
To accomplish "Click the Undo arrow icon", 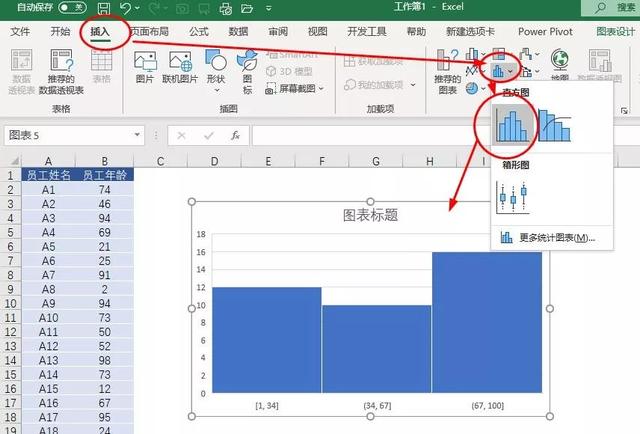I will coord(125,8).
